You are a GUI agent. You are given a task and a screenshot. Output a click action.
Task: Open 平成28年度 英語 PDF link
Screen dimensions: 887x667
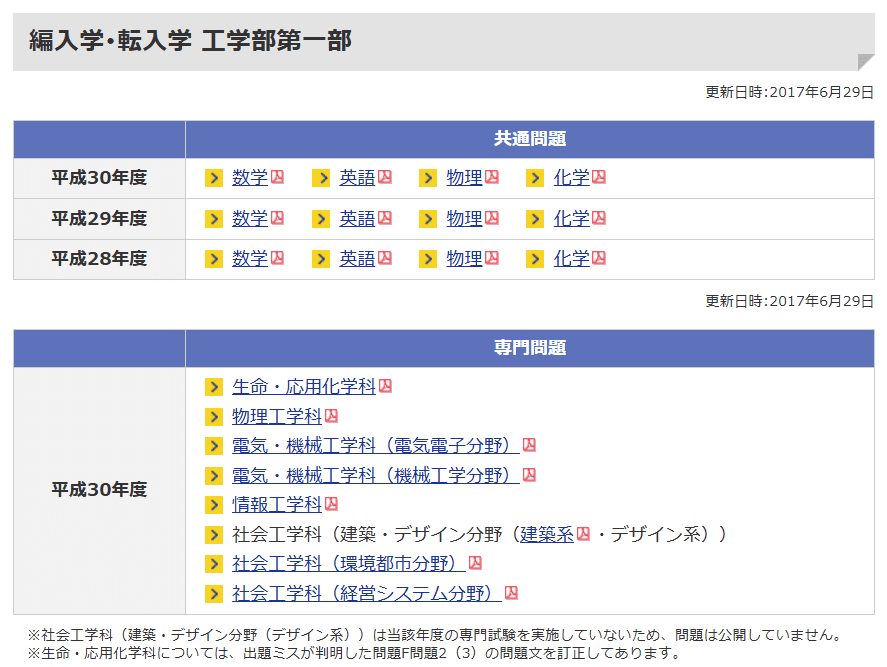[x=357, y=259]
